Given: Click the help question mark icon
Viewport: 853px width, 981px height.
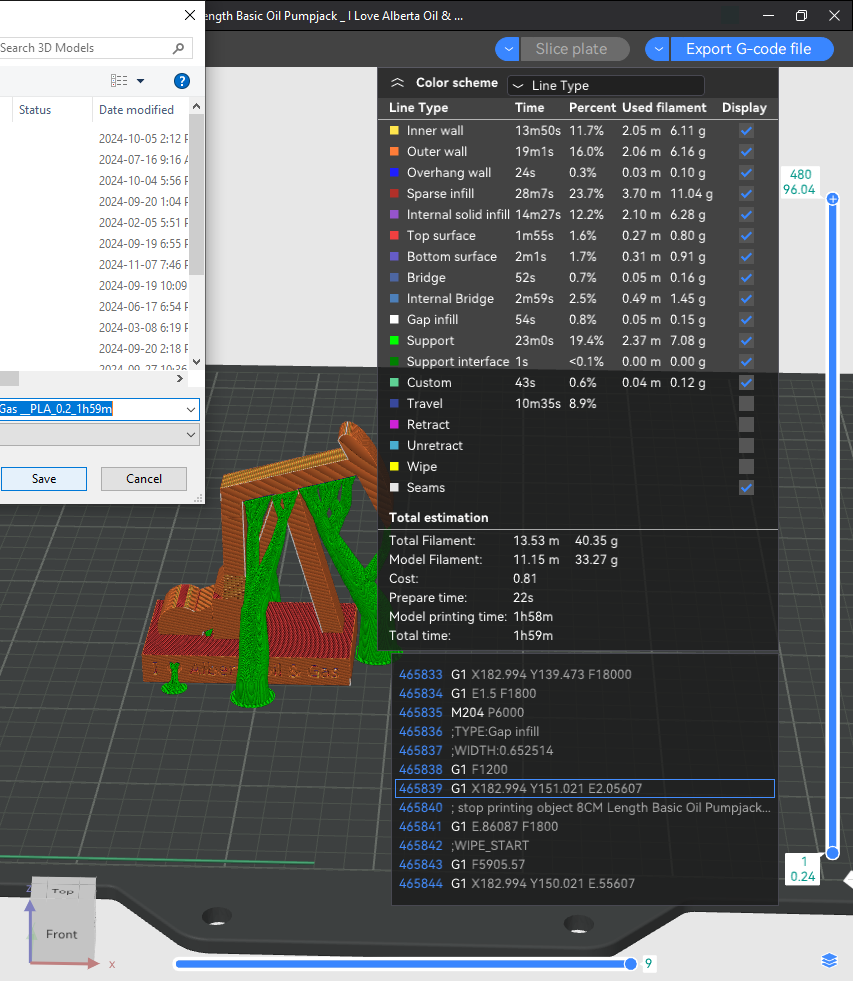Looking at the screenshot, I should pyautogui.click(x=181, y=81).
